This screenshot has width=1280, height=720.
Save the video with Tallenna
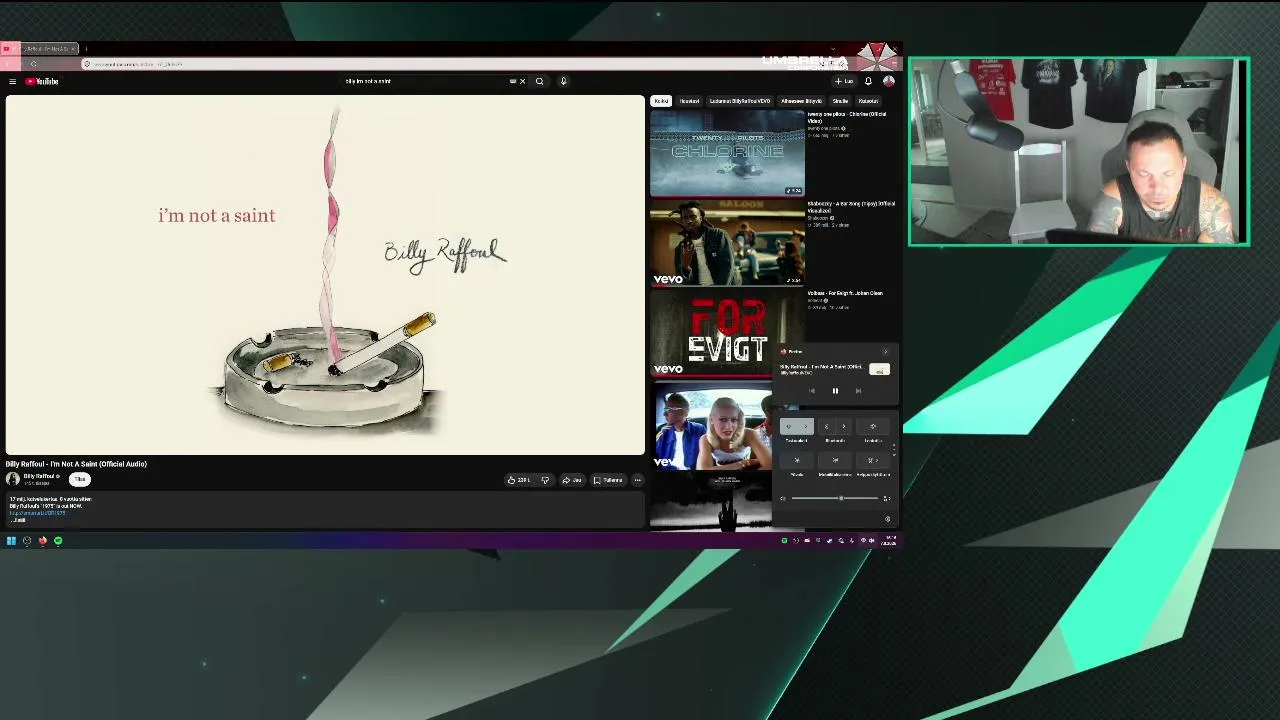pos(608,480)
